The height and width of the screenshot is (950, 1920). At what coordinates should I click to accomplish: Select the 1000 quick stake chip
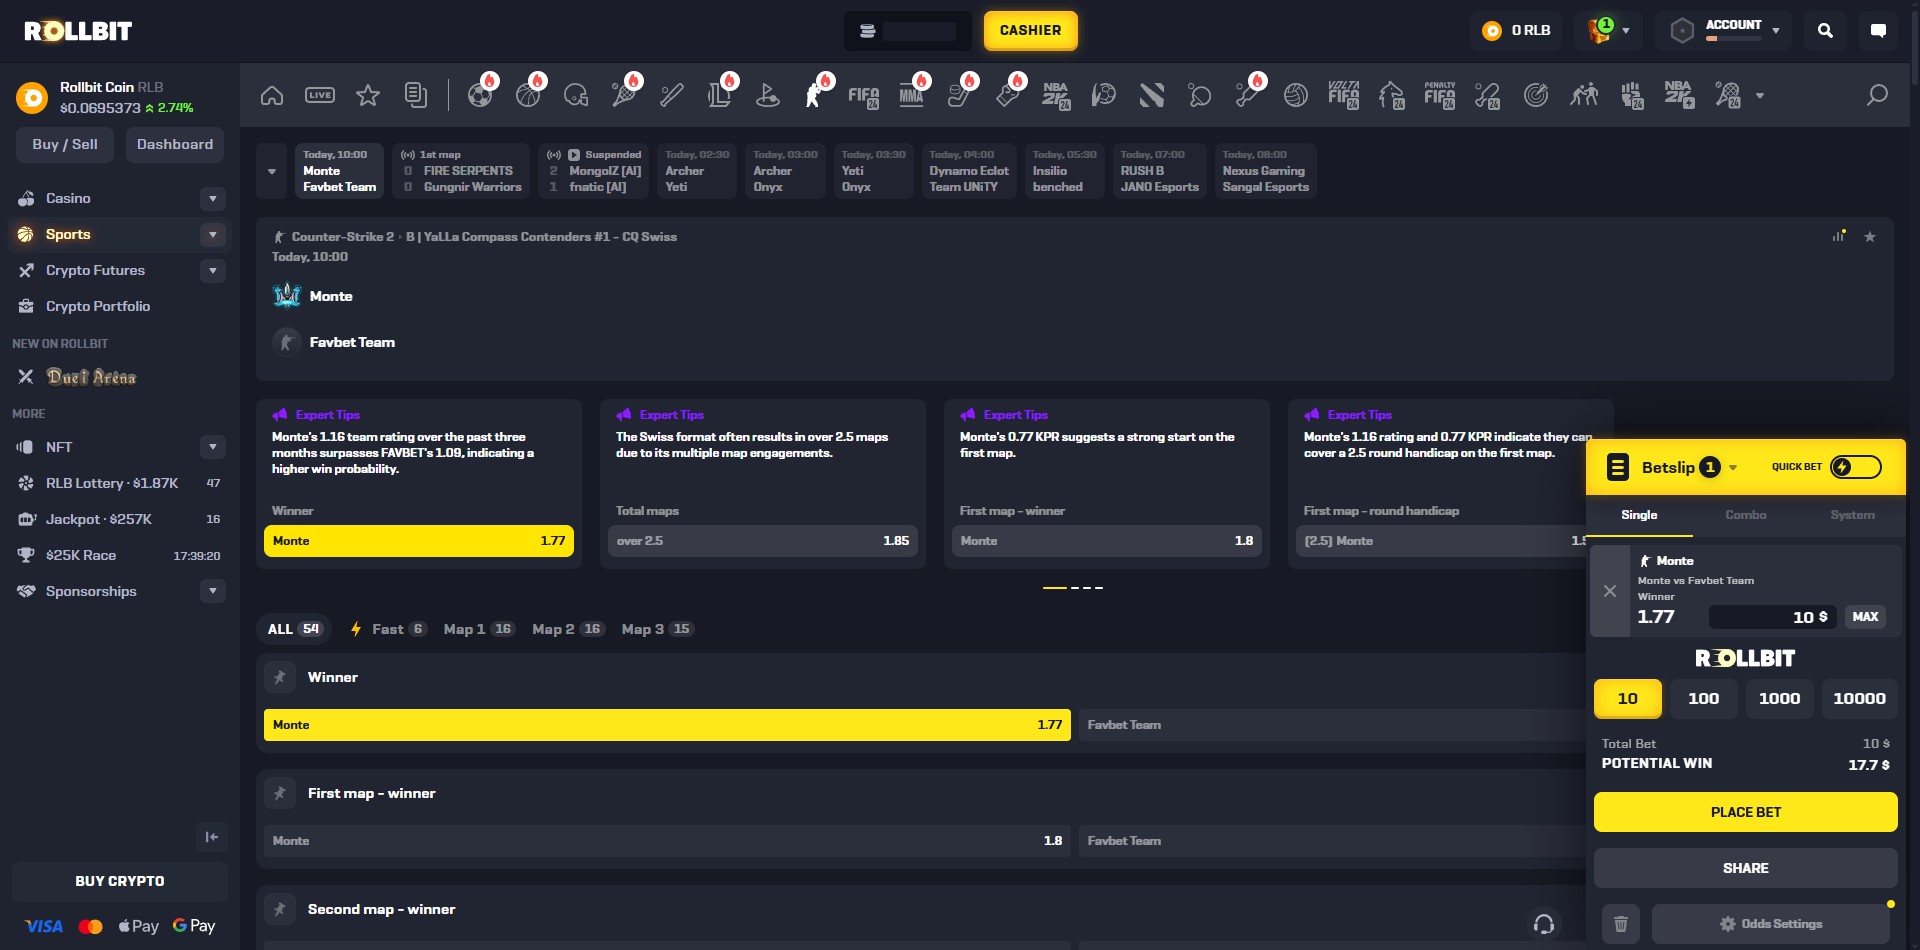pos(1779,699)
